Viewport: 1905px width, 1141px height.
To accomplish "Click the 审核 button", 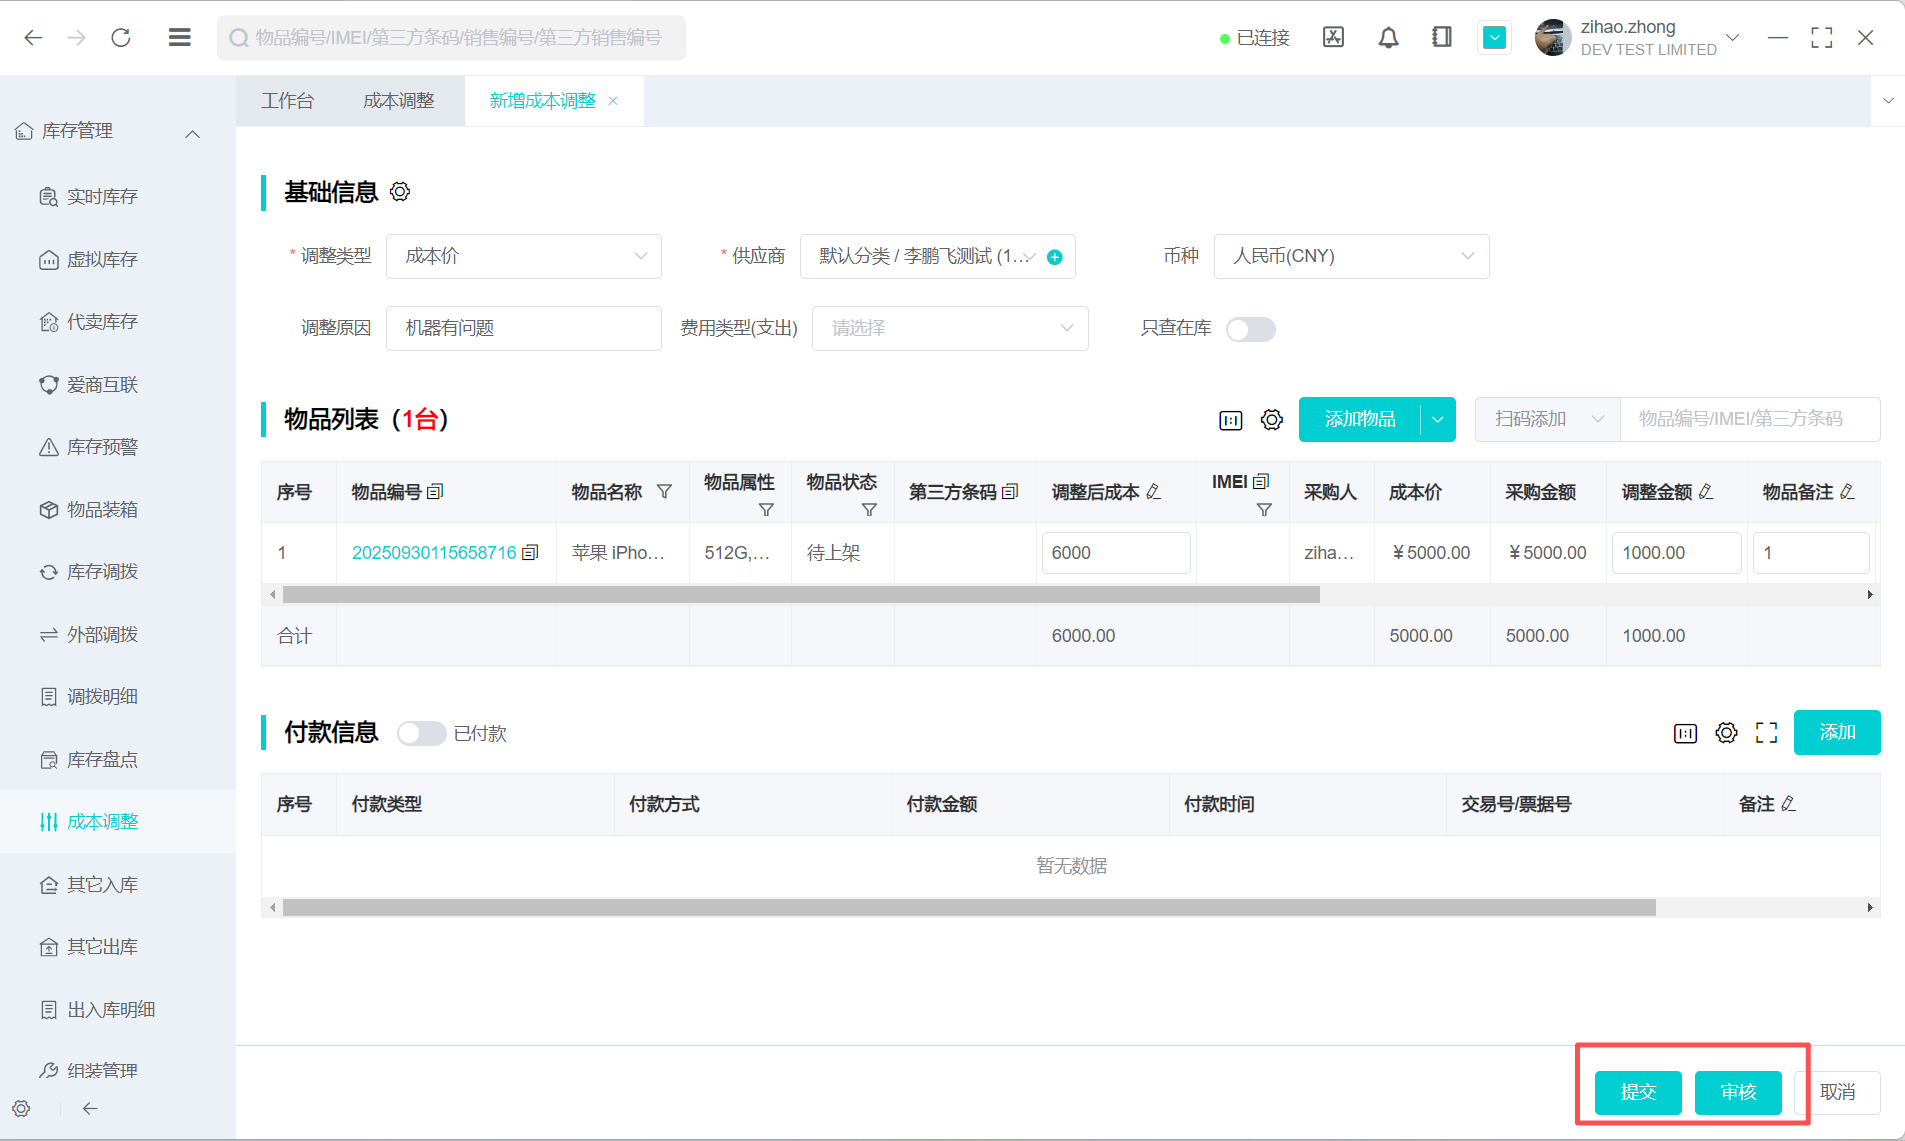I will pyautogui.click(x=1737, y=1092).
